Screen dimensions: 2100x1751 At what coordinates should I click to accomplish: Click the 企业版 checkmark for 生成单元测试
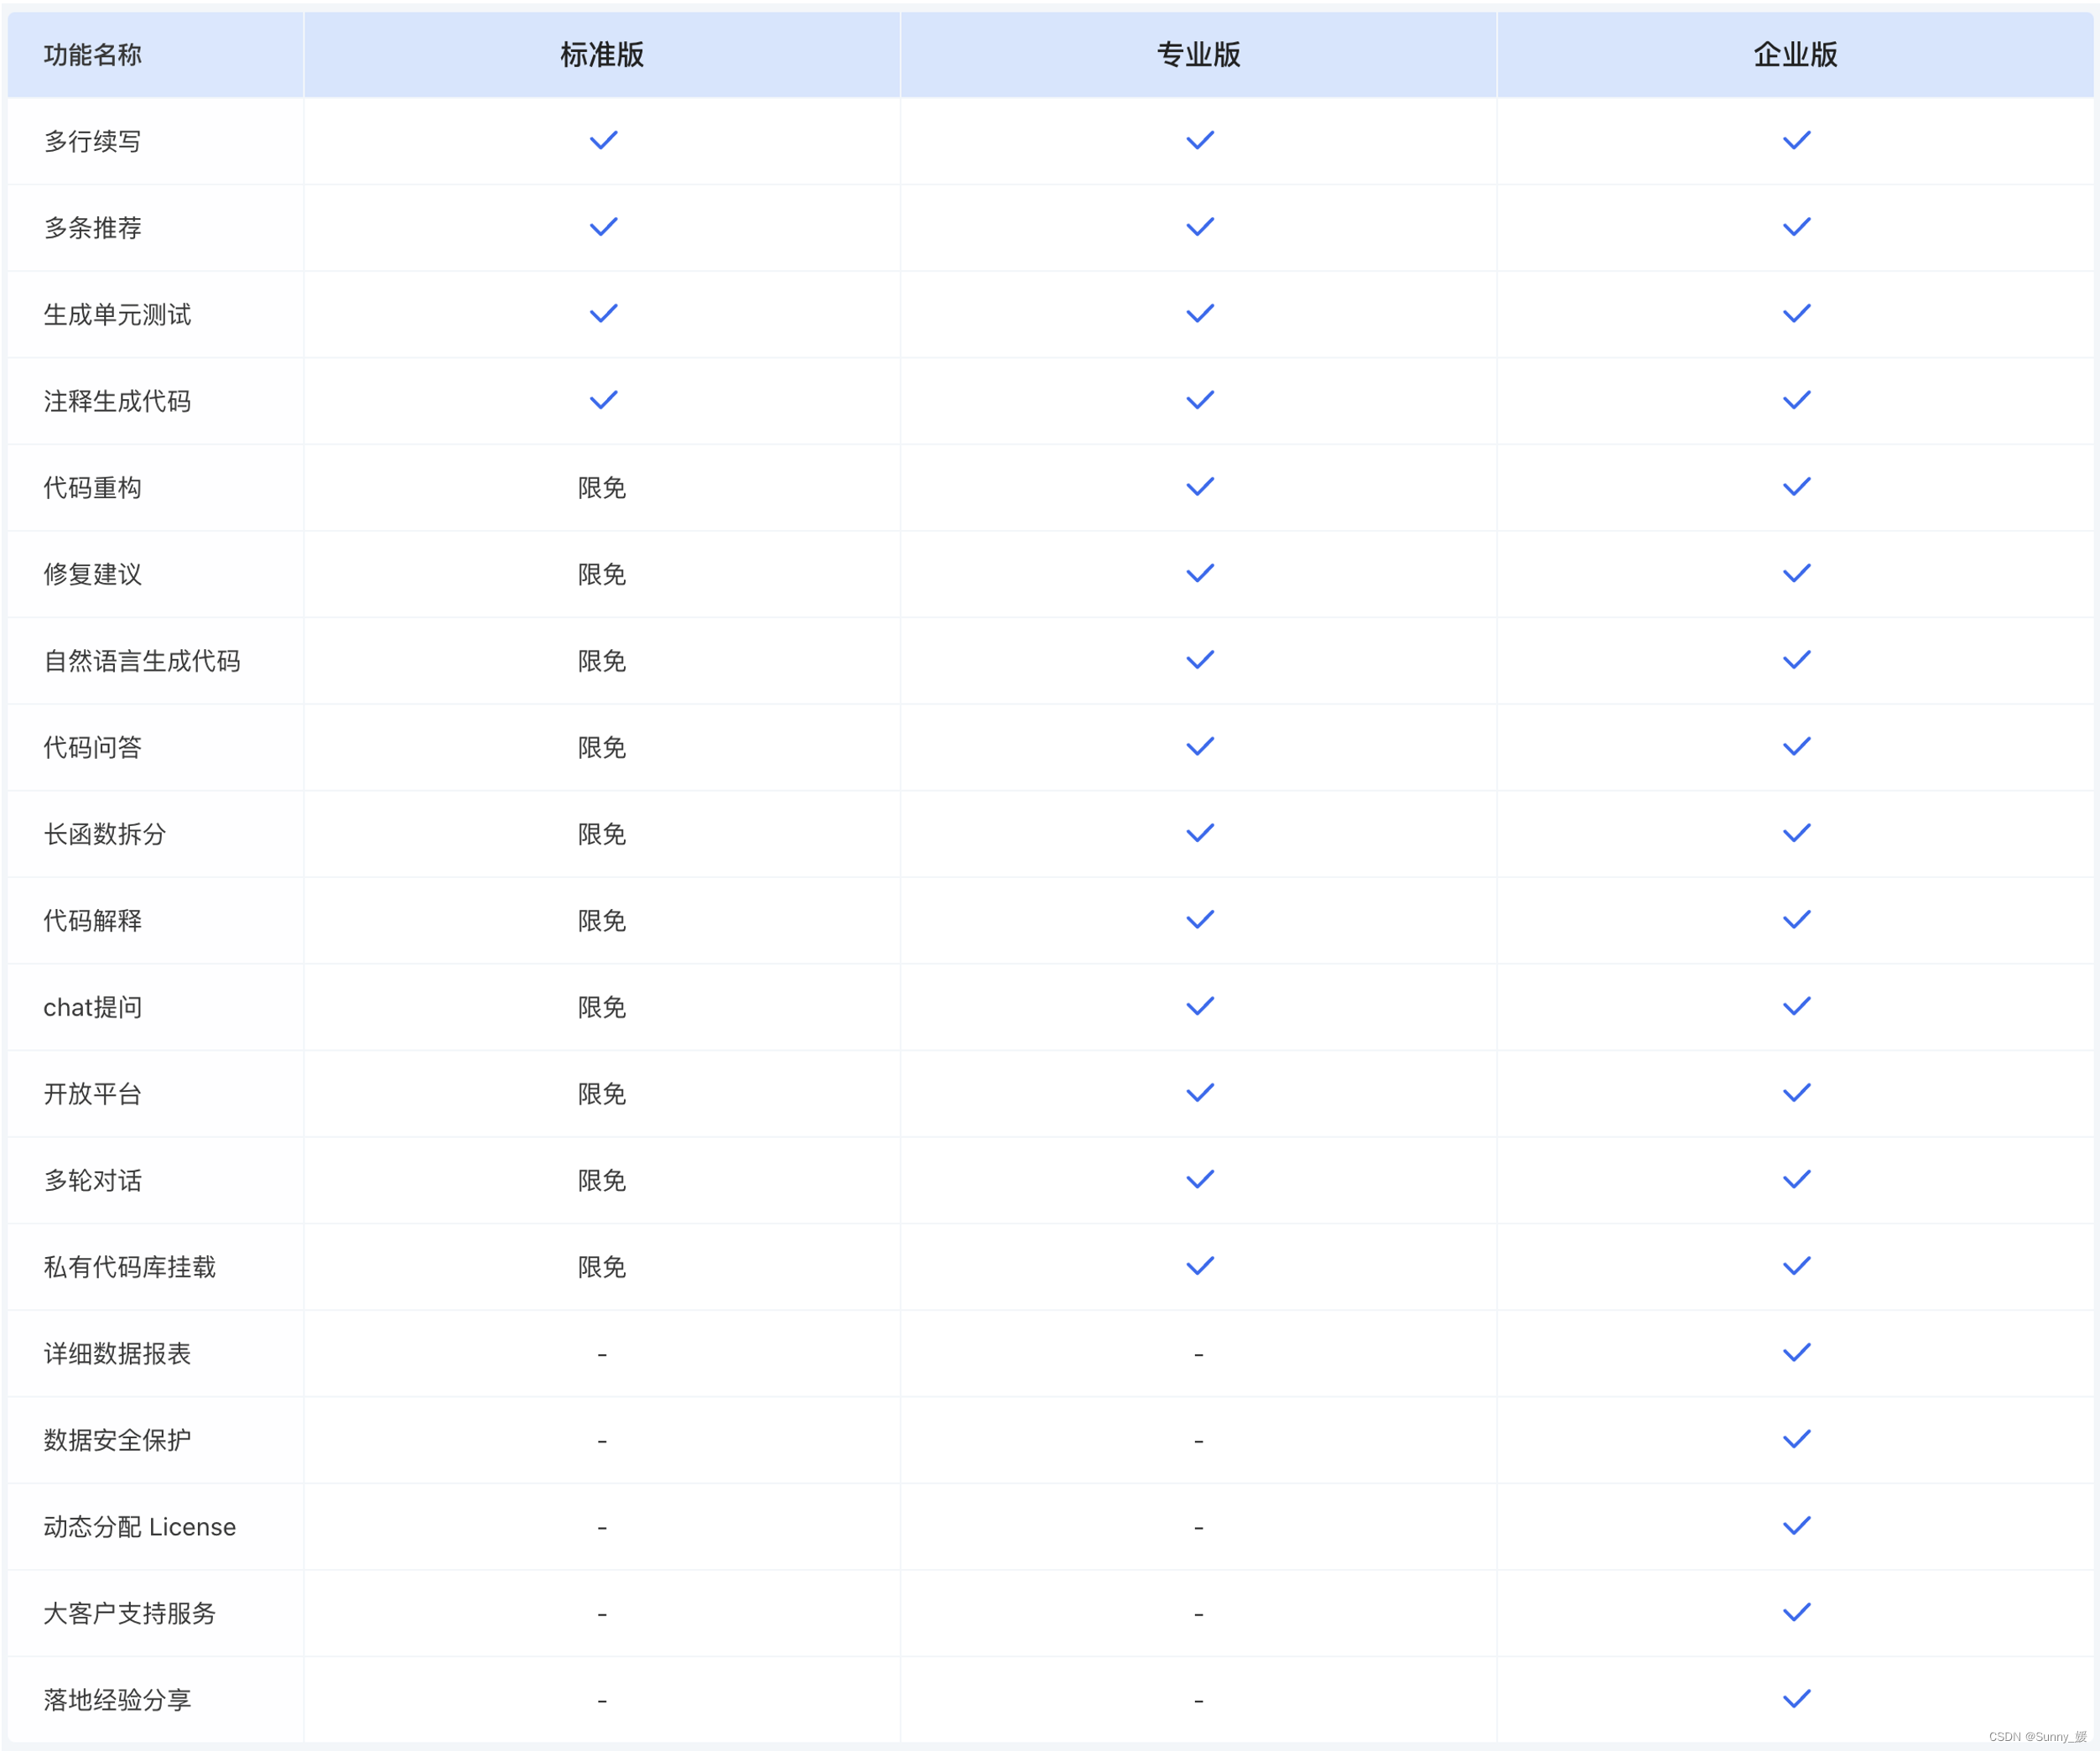(x=1796, y=314)
